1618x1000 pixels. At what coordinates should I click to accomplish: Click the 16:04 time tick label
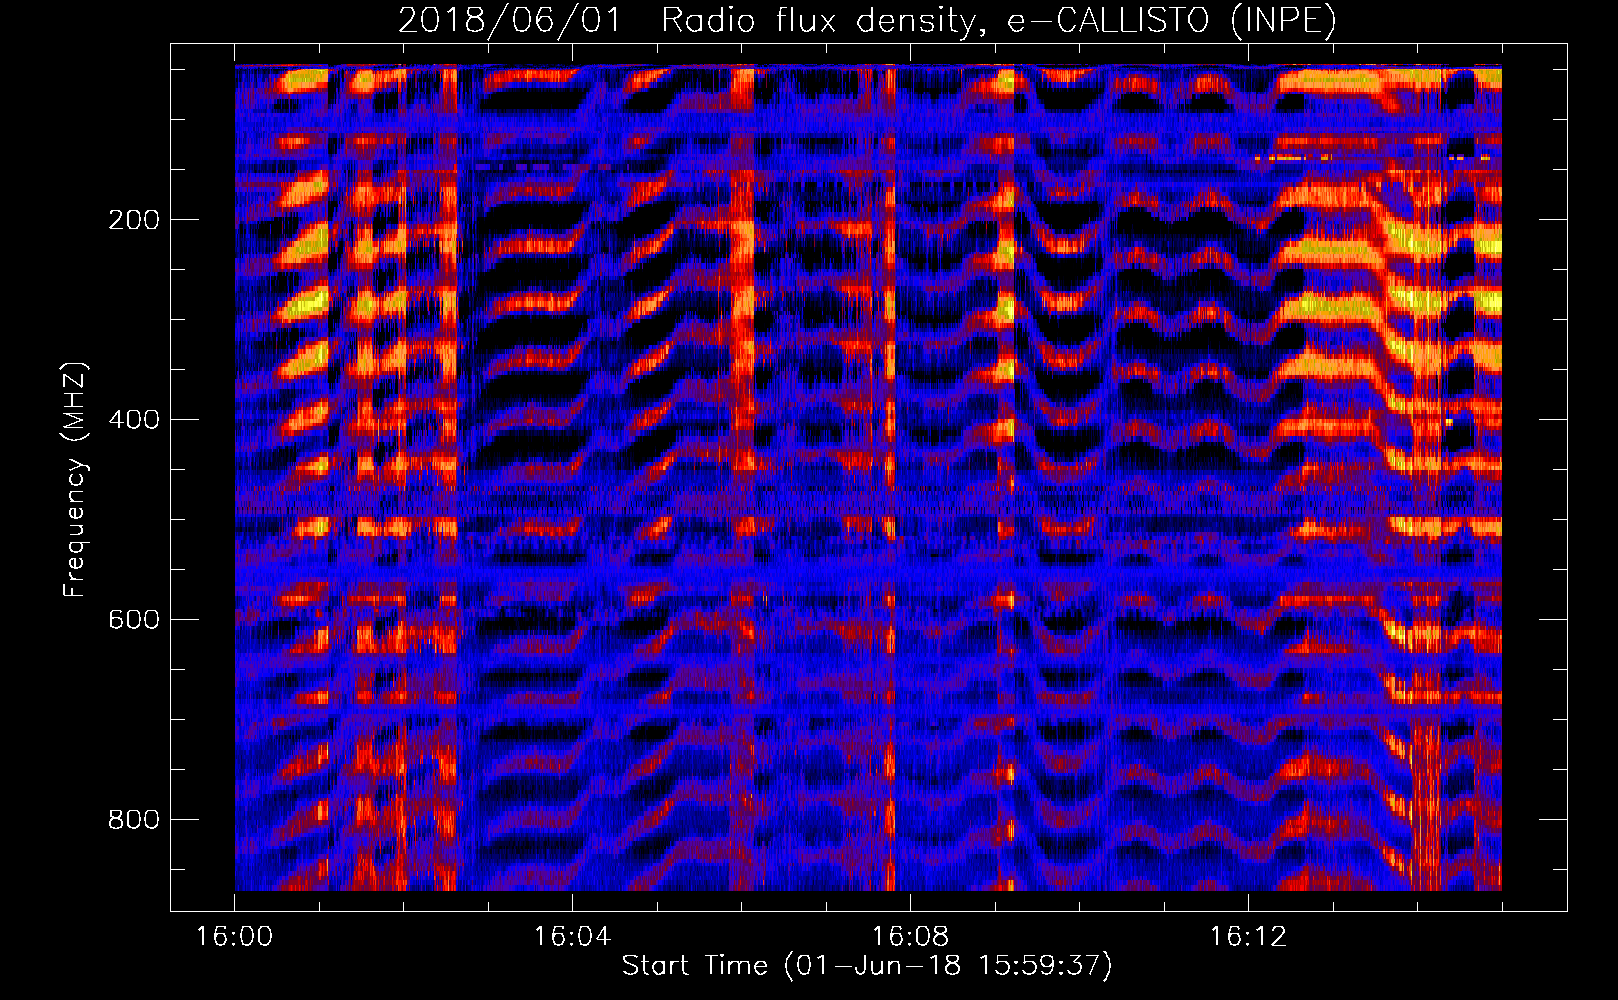click(x=572, y=937)
